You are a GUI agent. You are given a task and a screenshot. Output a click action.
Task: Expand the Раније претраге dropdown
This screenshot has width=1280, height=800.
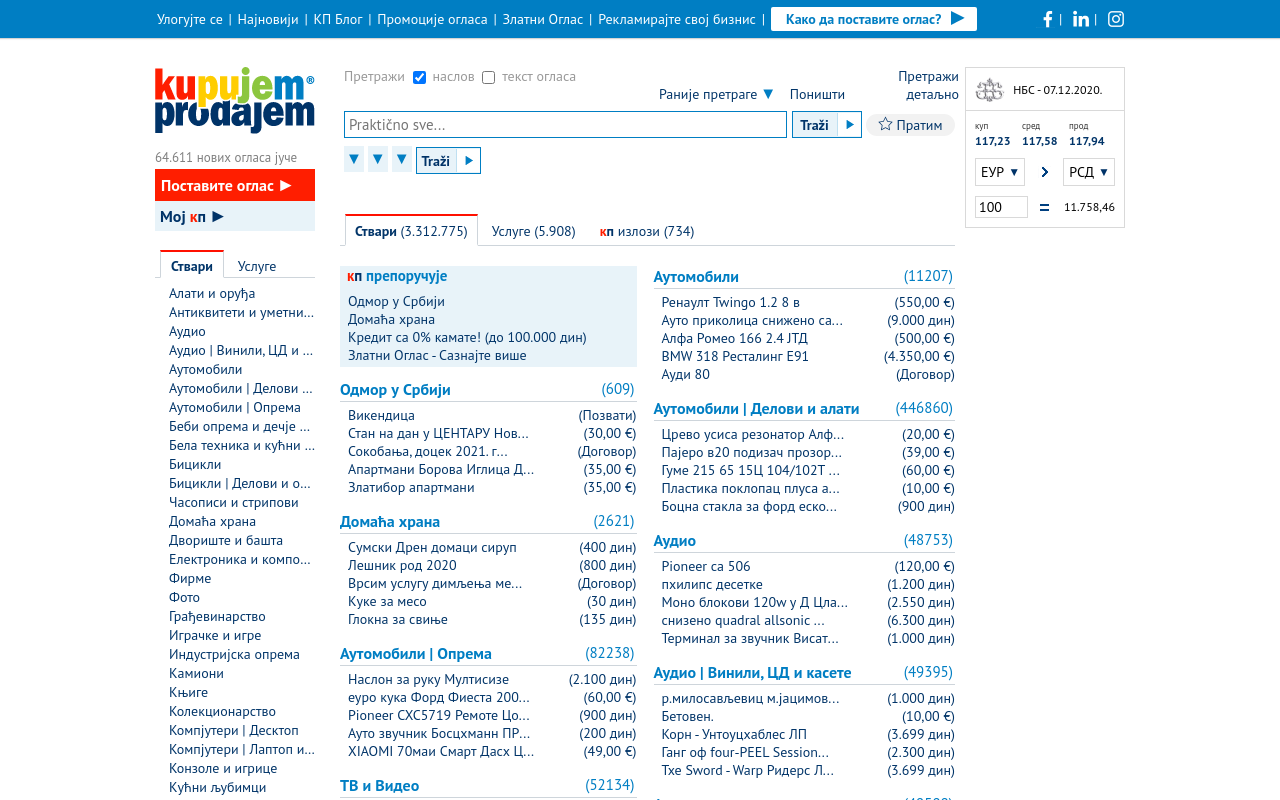(x=716, y=94)
